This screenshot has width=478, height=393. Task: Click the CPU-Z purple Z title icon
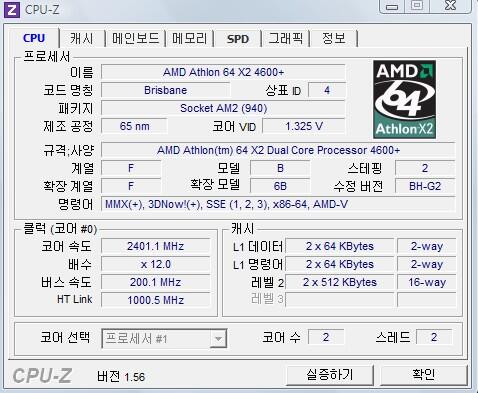(12, 9)
